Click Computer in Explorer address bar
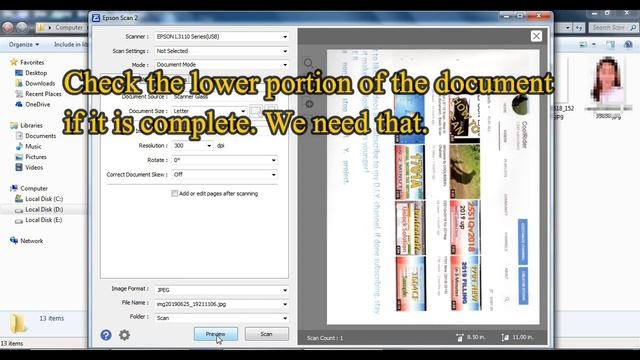Image resolution: width=640 pixels, height=360 pixels. point(69,27)
